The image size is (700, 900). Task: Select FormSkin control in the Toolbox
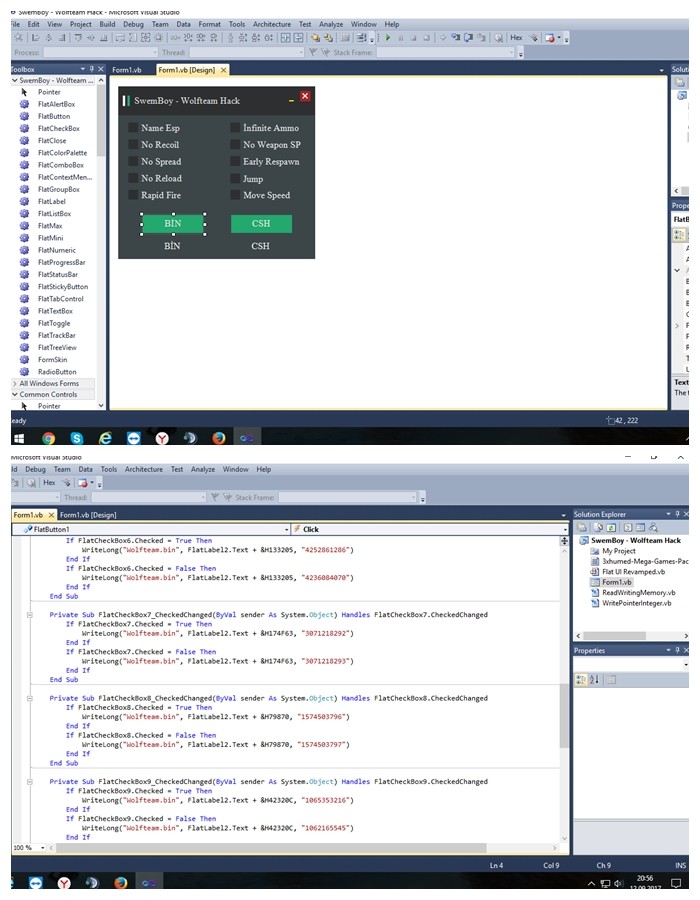point(52,359)
